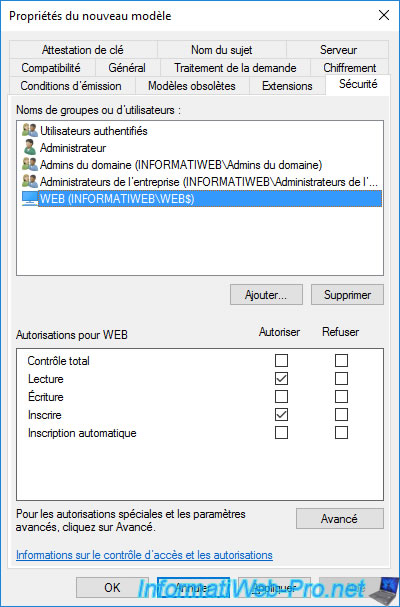Open the Nom du sujet tab
Screen dimensions: 400x607
[221, 50]
